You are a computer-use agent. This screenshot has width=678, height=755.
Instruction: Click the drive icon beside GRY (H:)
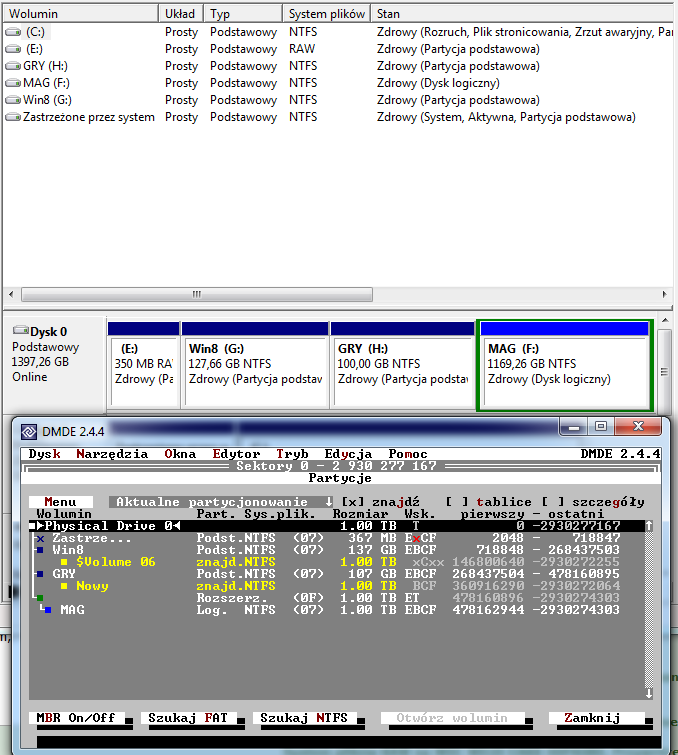(x=13, y=66)
